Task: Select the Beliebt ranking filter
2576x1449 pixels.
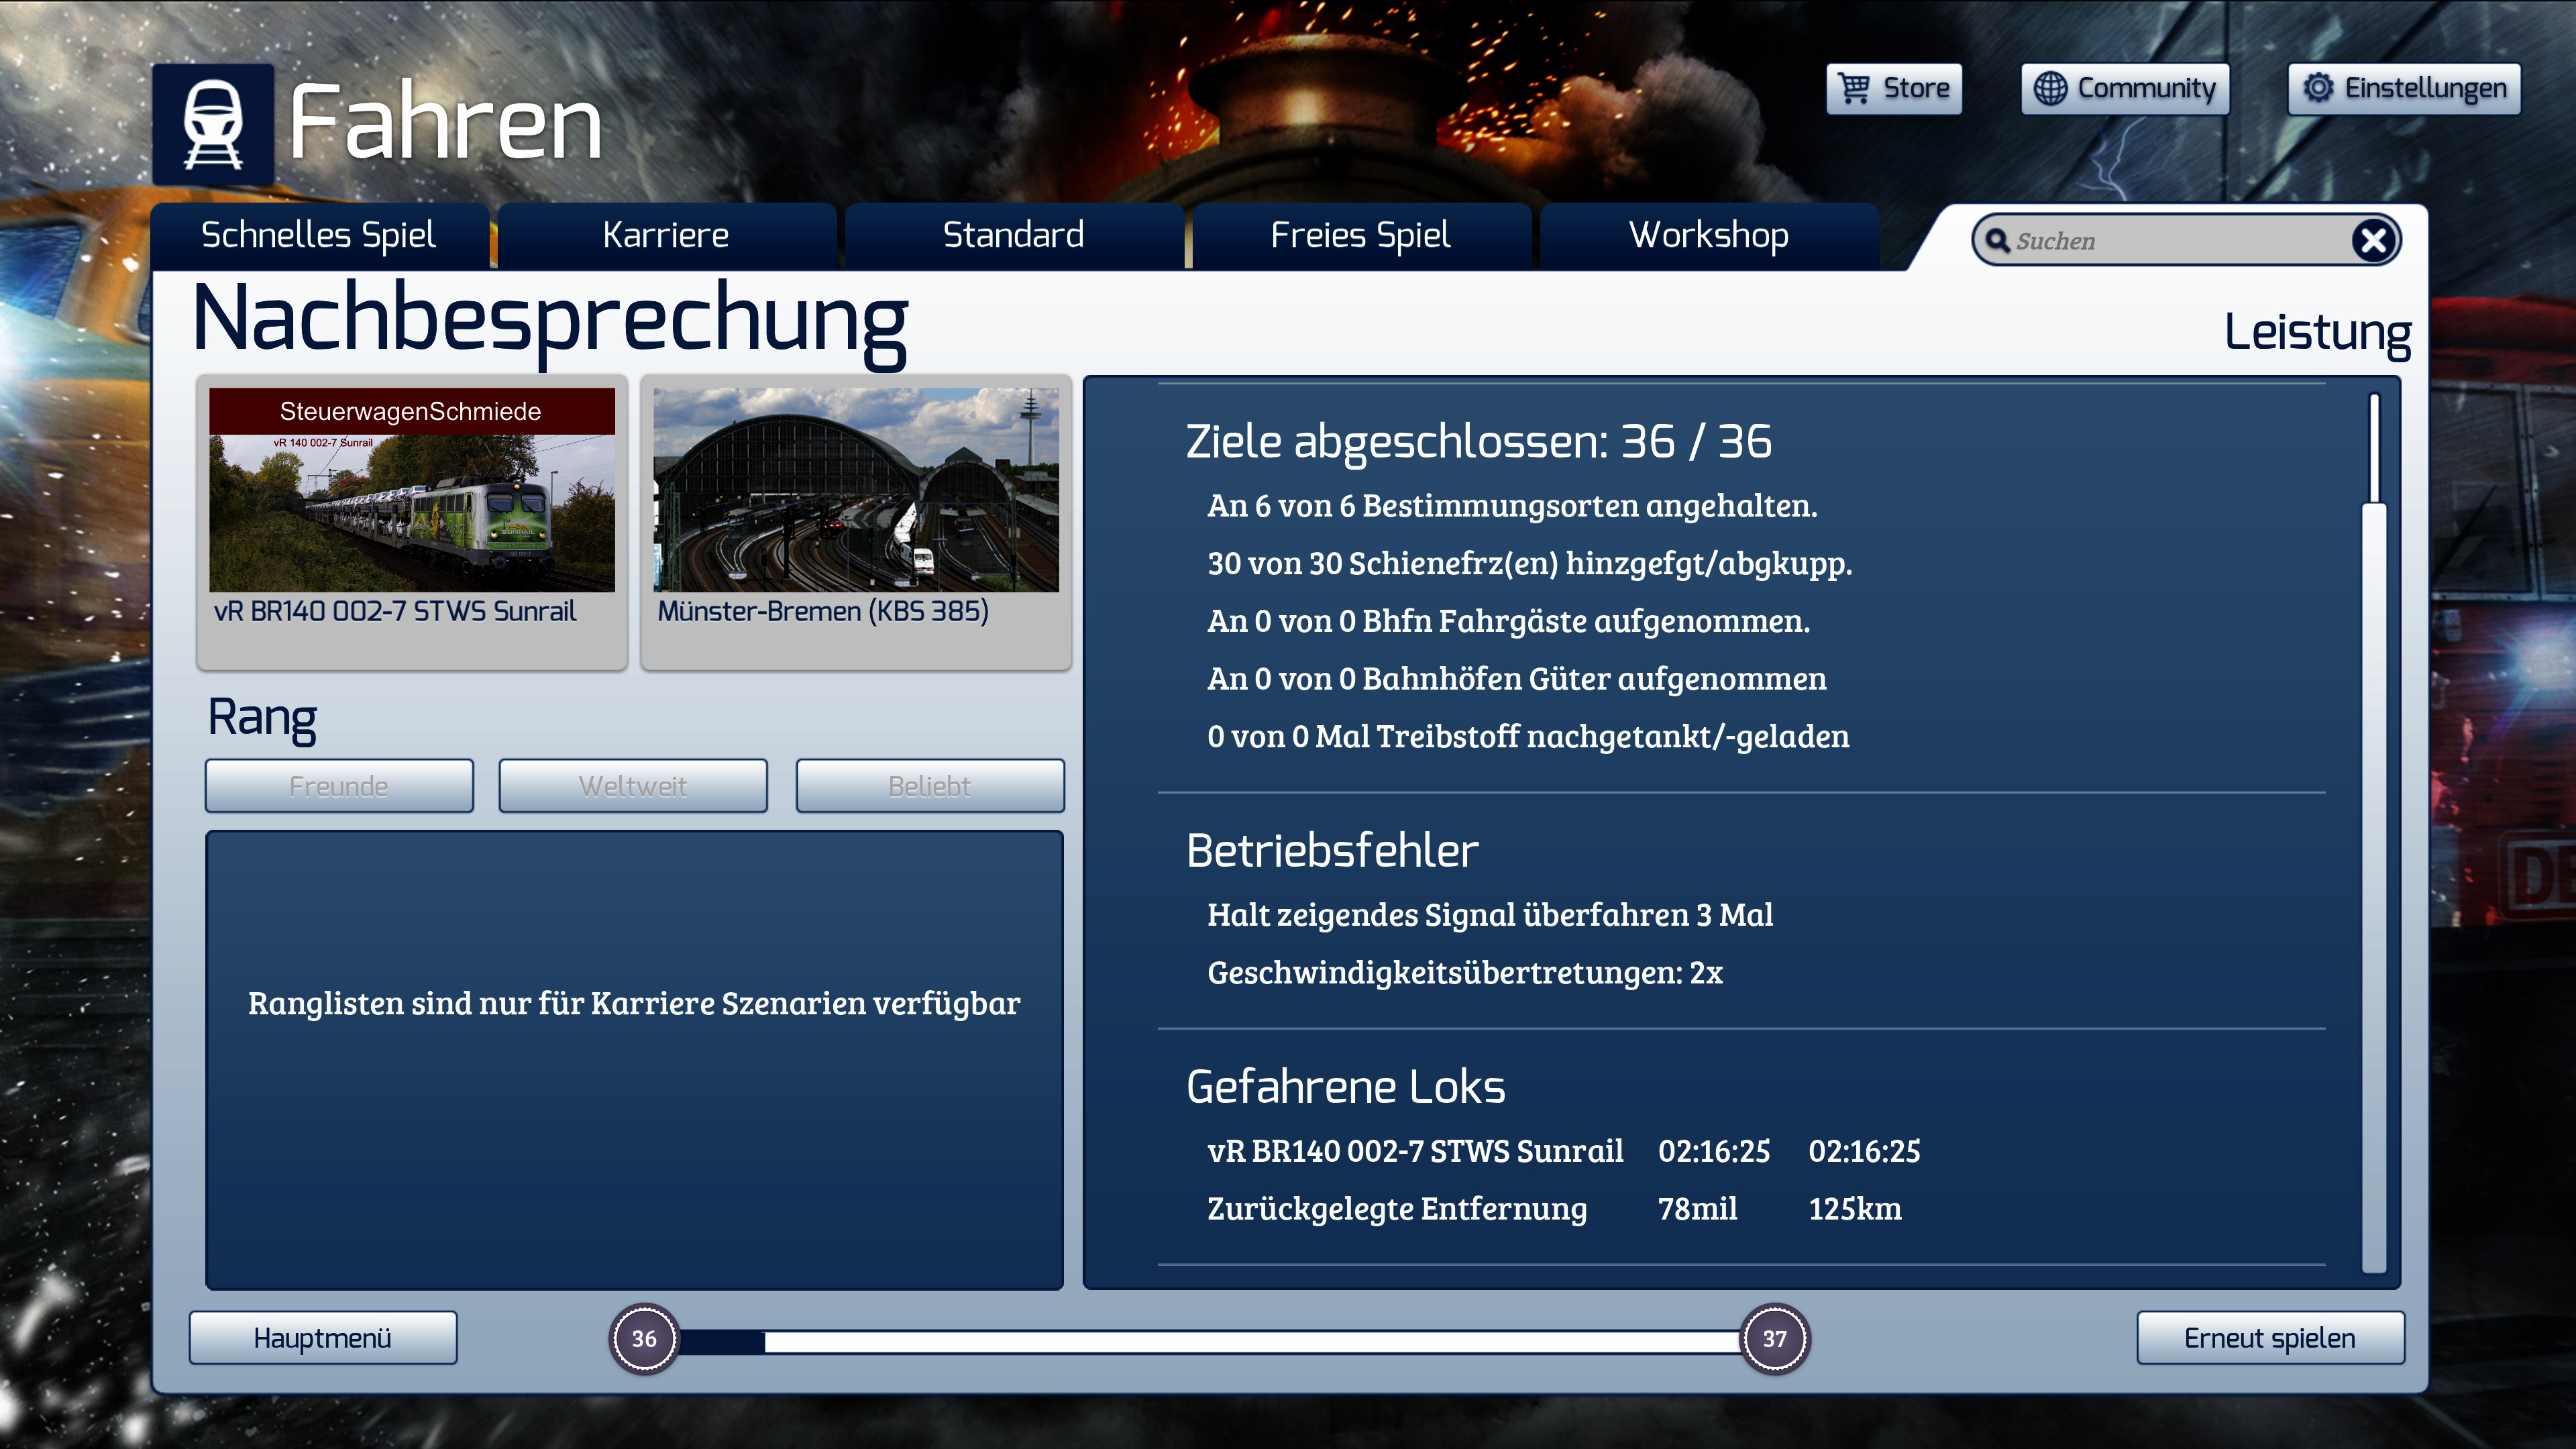Action: (x=929, y=786)
